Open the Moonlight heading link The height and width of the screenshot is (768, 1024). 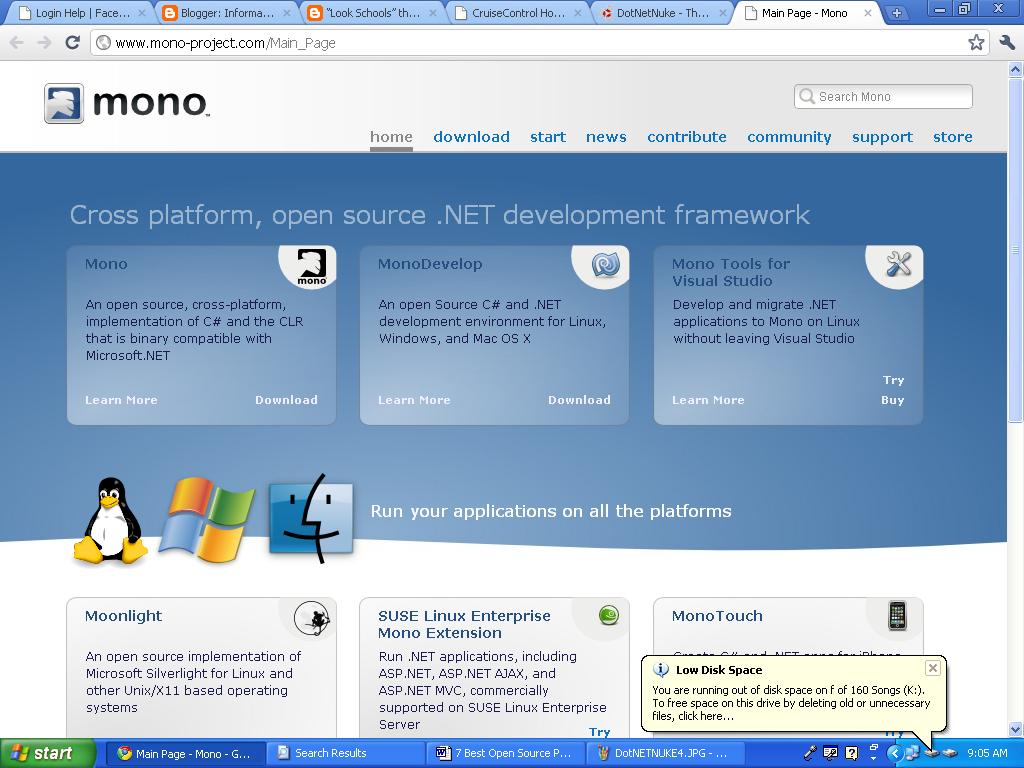pos(123,616)
